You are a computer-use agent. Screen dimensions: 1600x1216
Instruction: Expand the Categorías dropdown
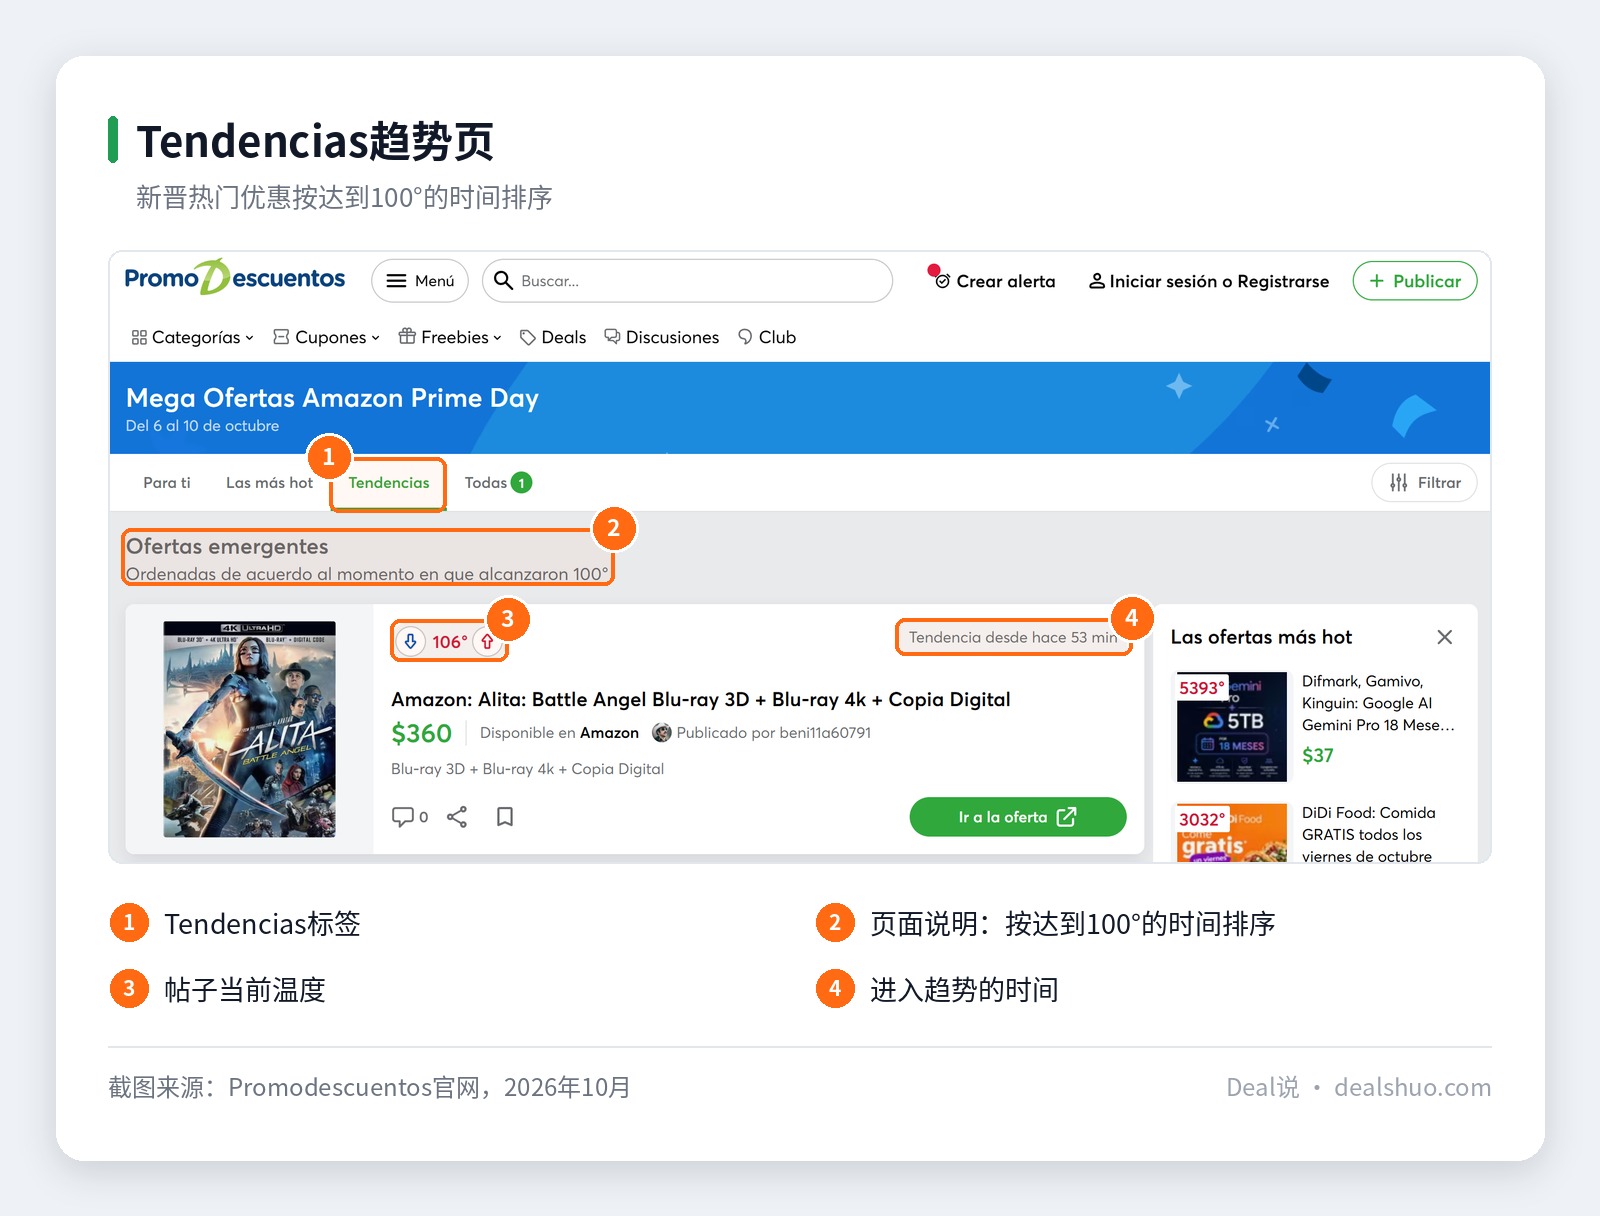[x=193, y=337]
